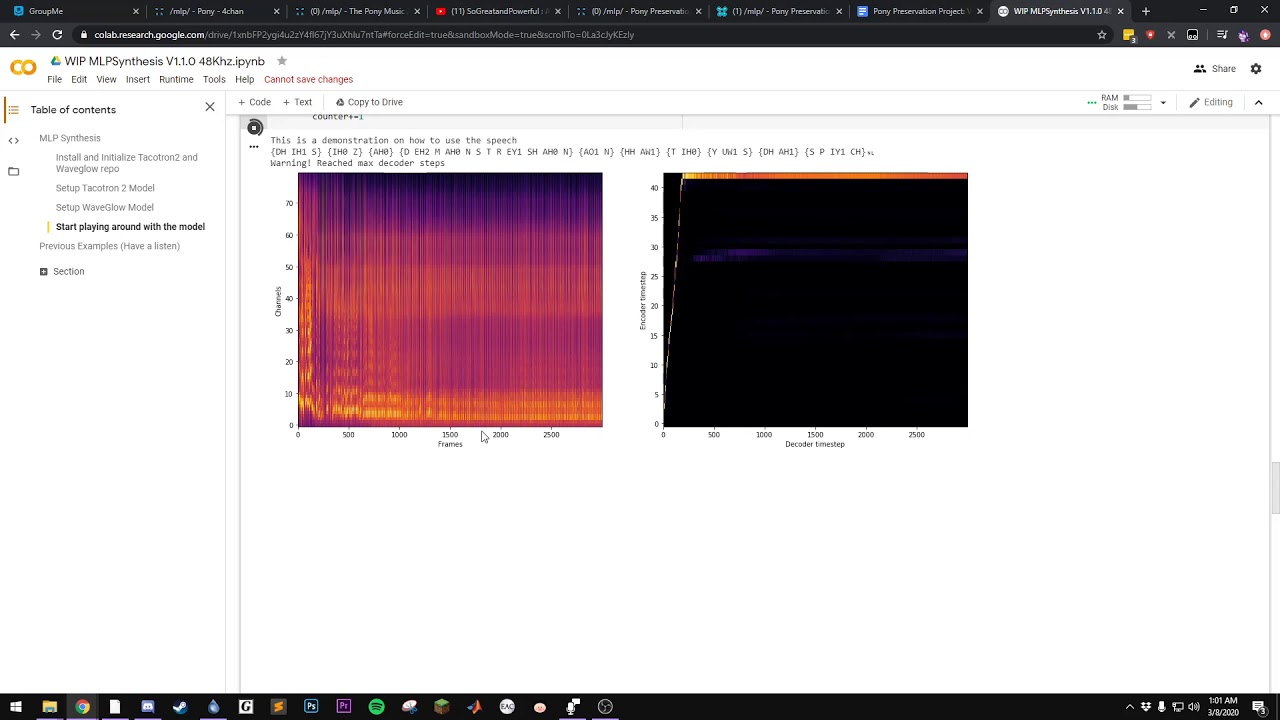Viewport: 1280px width, 720px height.
Task: Collapse the notebook header chevron
Action: pos(1258,102)
